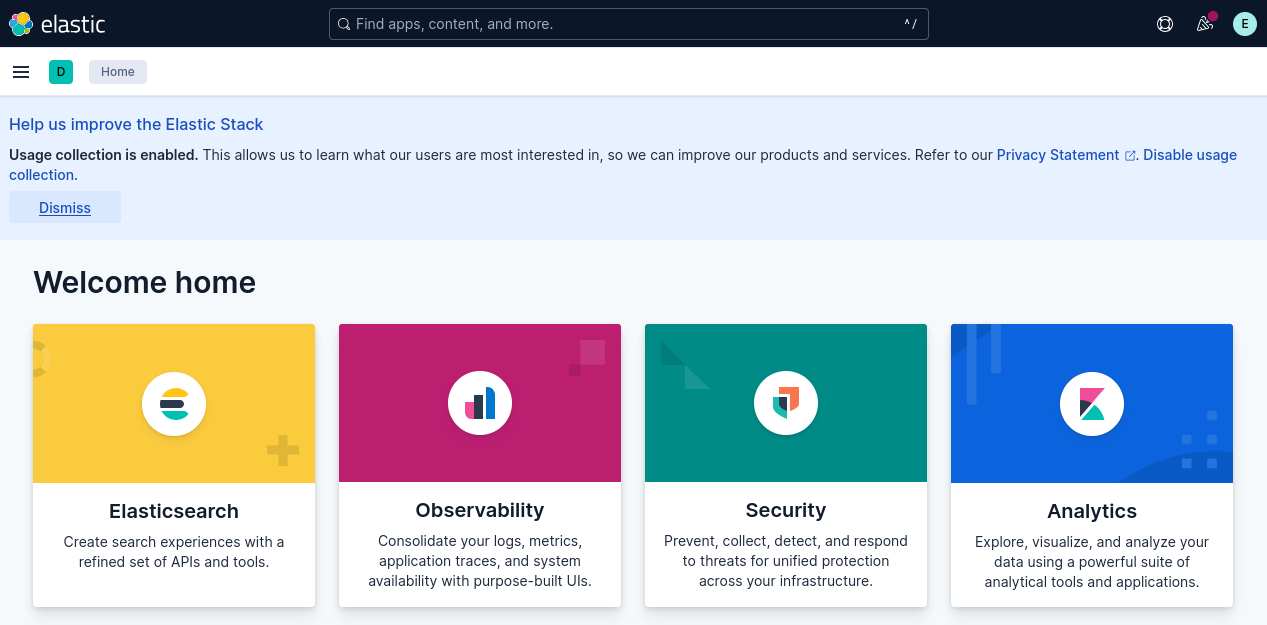Open the Observability card title
This screenshot has height=625, width=1267.
[480, 511]
